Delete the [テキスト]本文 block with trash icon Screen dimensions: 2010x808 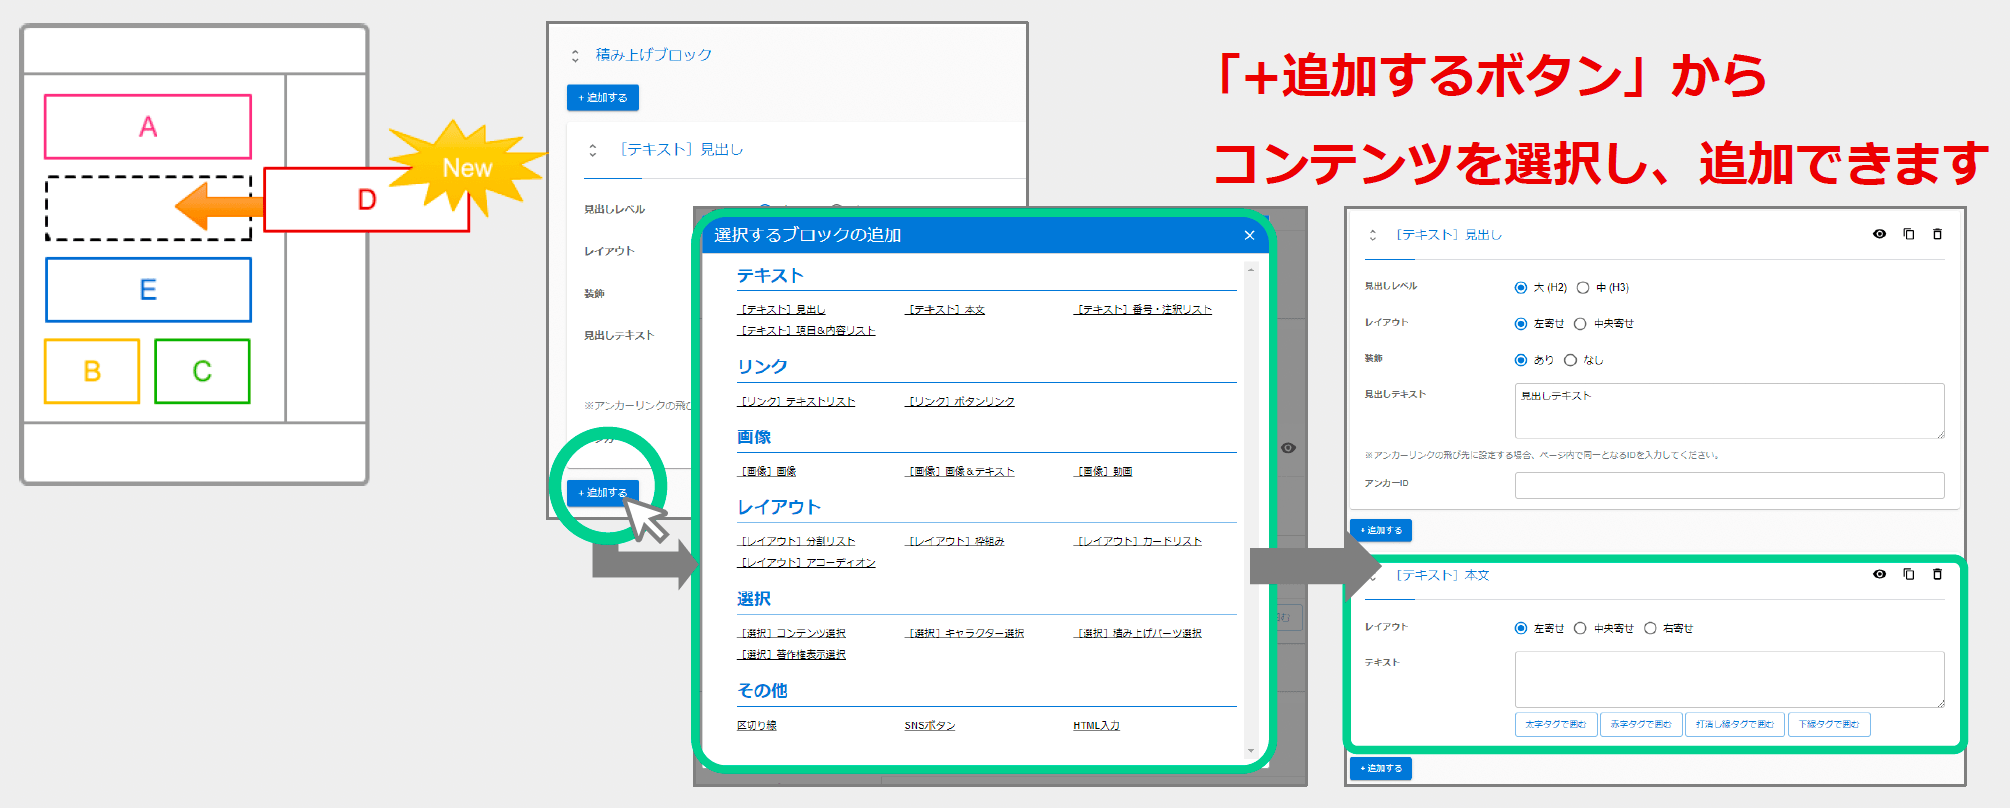point(1937,574)
